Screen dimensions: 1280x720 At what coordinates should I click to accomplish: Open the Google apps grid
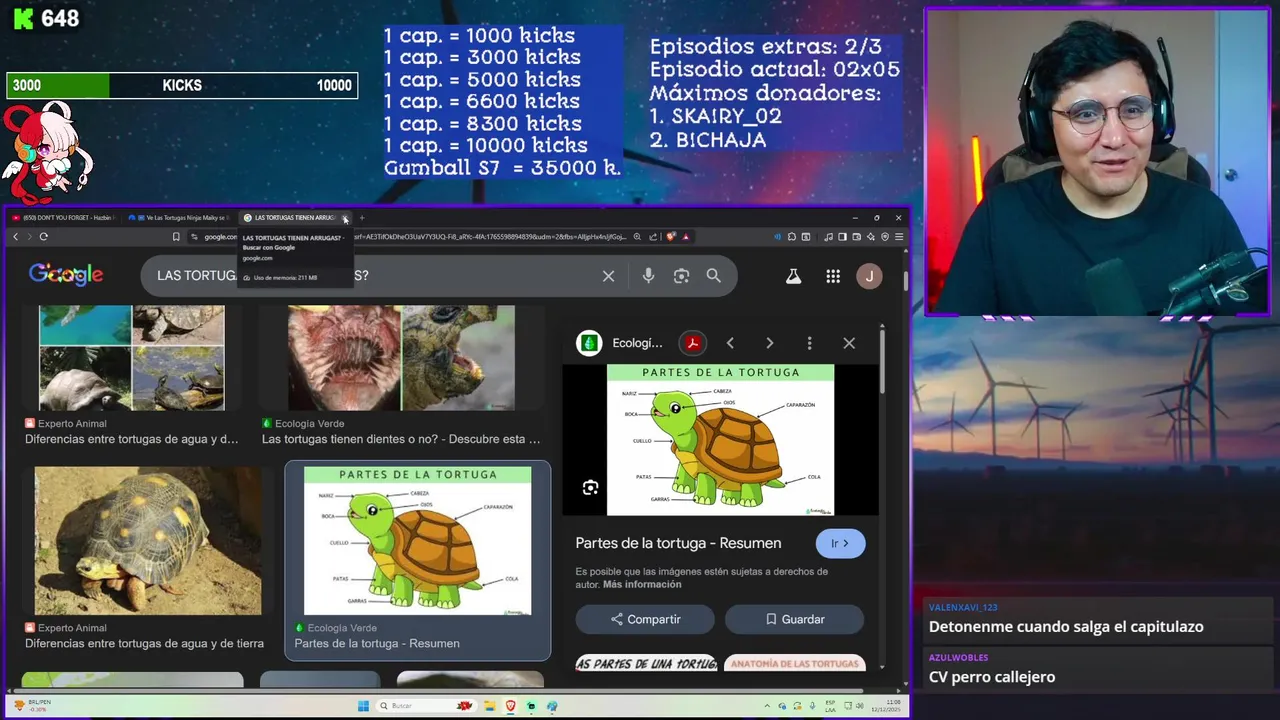pyautogui.click(x=833, y=276)
